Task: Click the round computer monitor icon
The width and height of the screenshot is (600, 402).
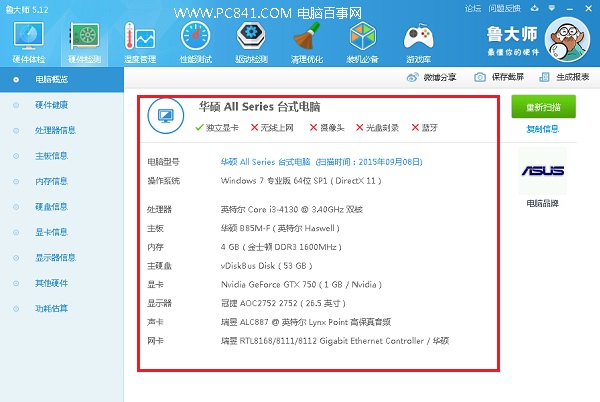Action: click(x=166, y=116)
